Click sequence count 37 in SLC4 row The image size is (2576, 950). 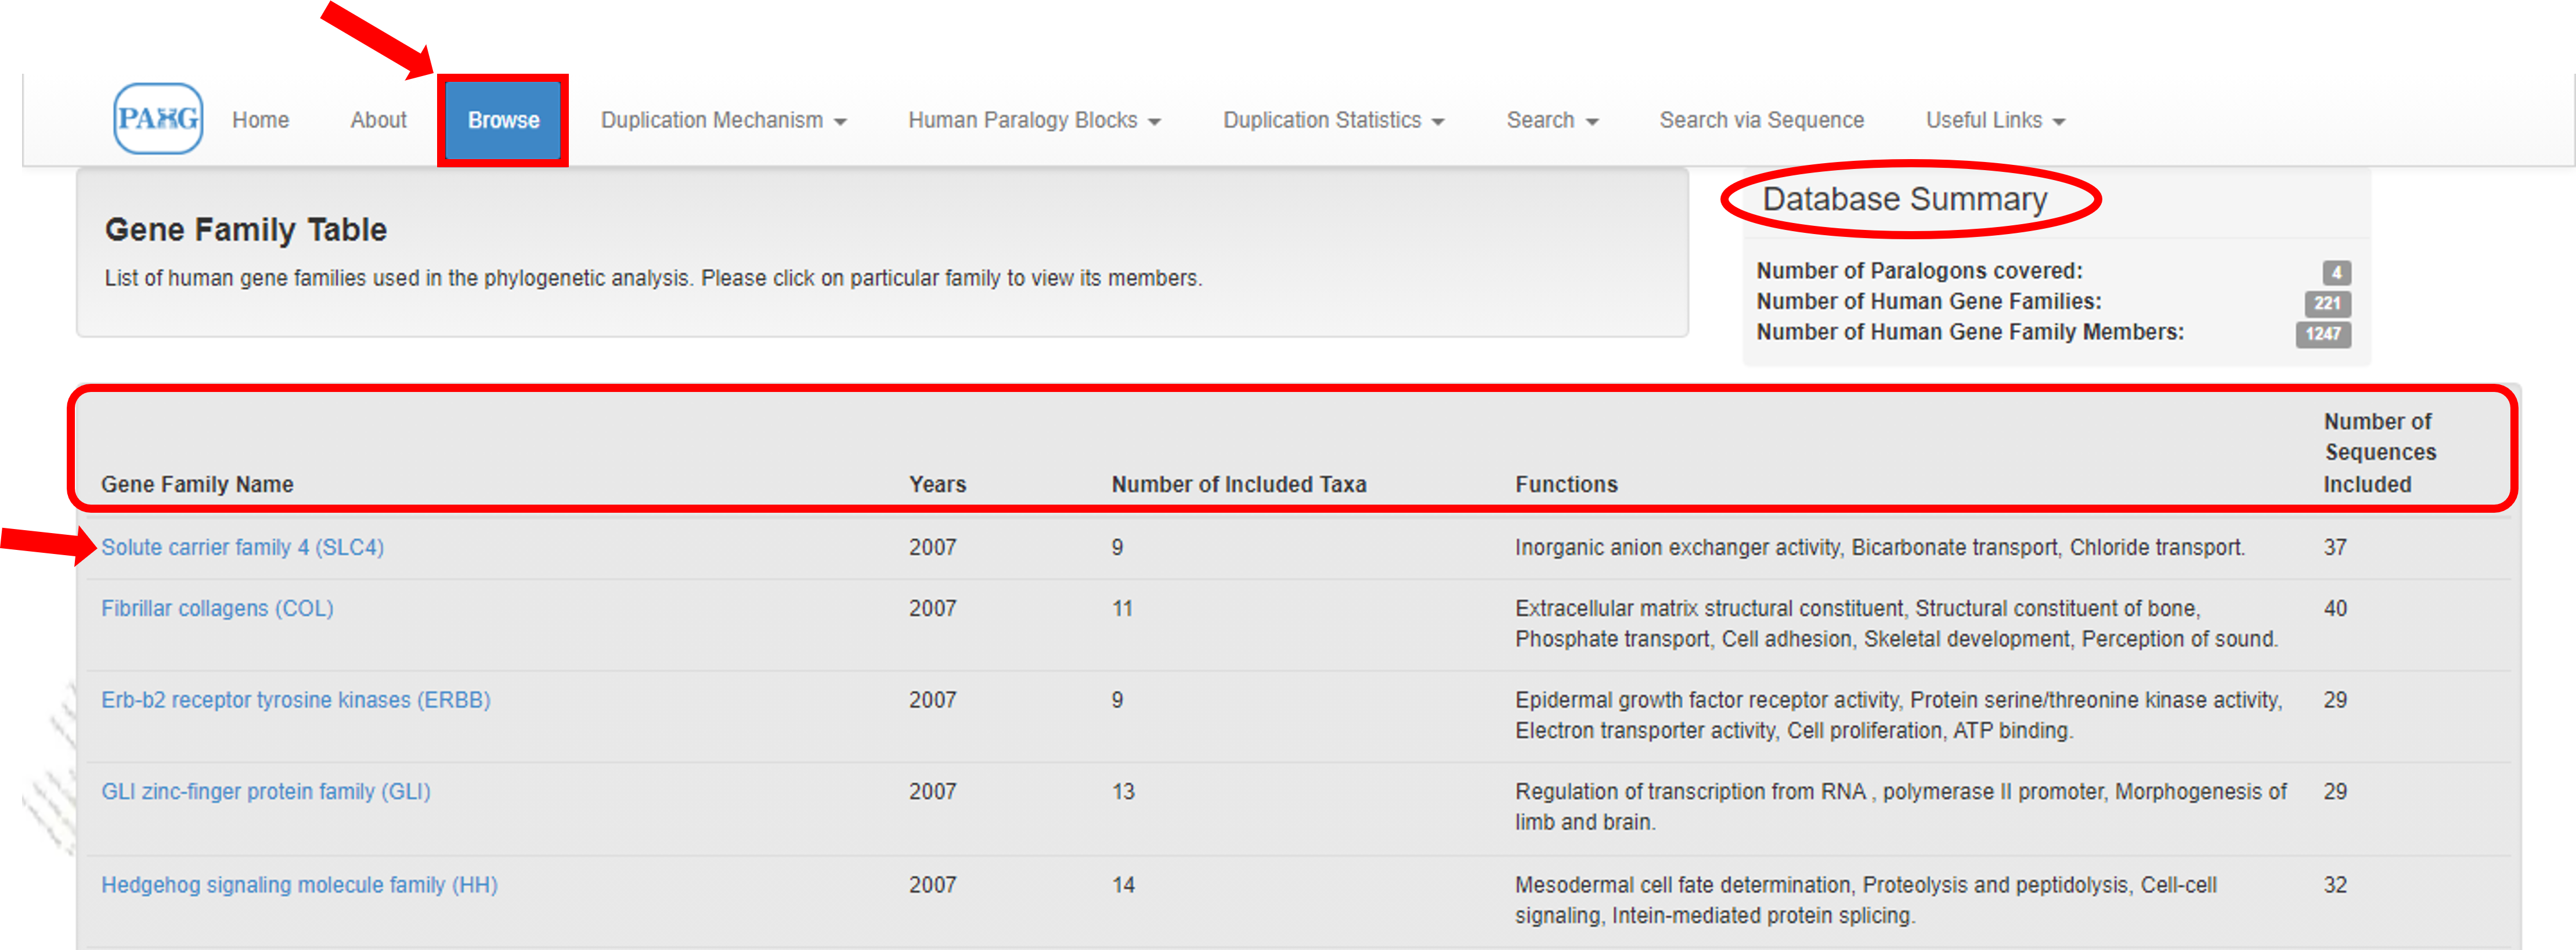pyautogui.click(x=2335, y=547)
